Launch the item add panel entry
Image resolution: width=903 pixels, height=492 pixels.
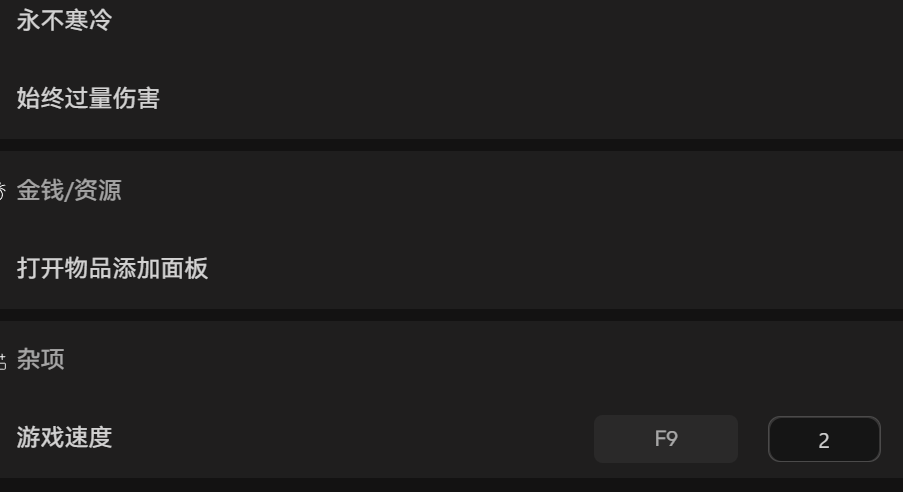coord(112,268)
